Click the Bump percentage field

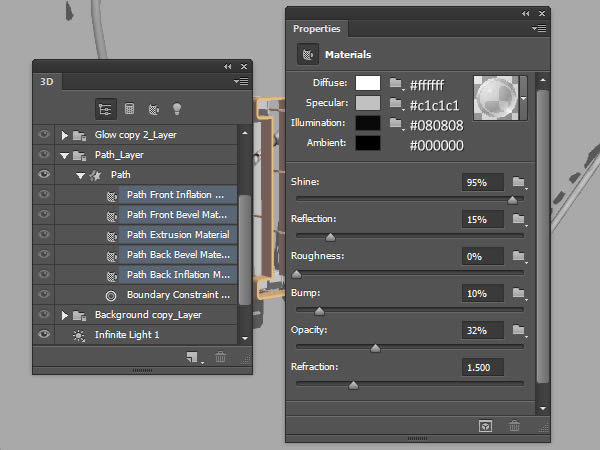tap(483, 293)
